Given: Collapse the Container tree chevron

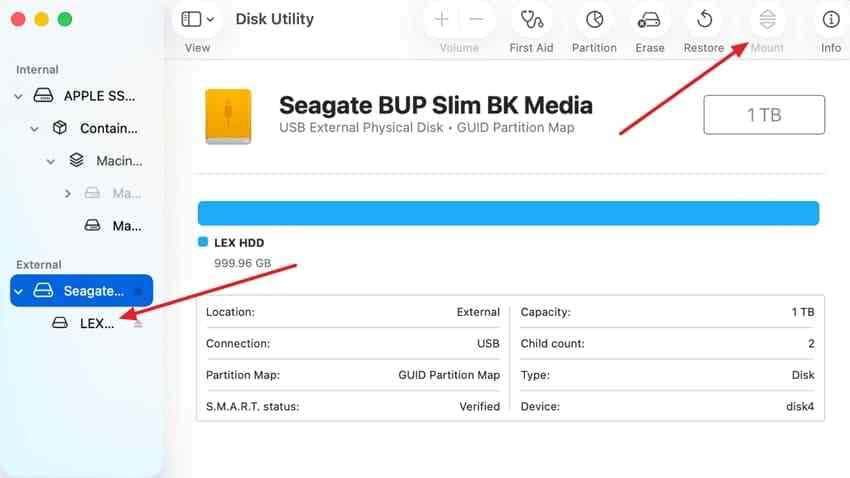Looking at the screenshot, I should point(34,129).
